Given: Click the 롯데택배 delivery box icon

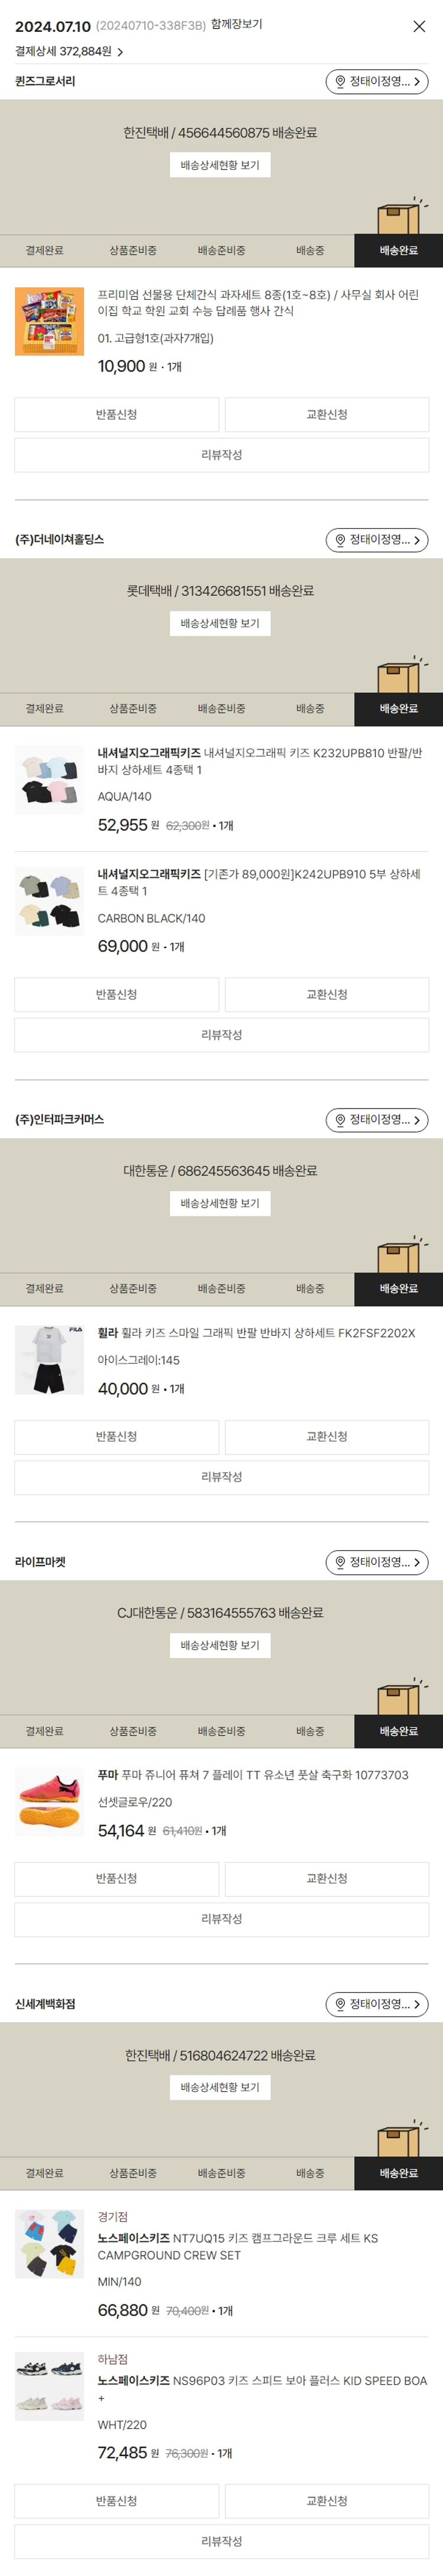Looking at the screenshot, I should point(399,675).
